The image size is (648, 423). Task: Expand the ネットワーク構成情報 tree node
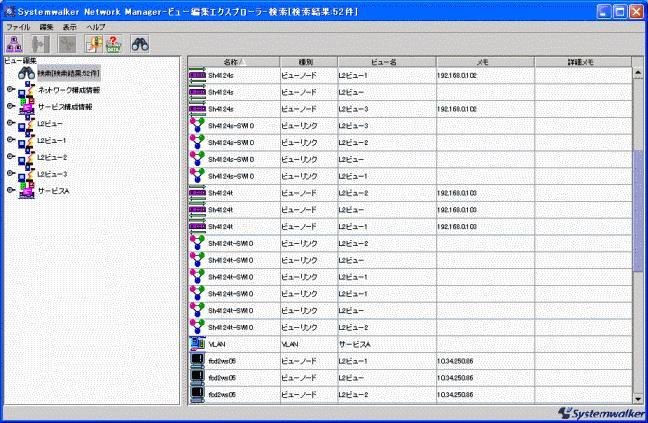(x=10, y=91)
